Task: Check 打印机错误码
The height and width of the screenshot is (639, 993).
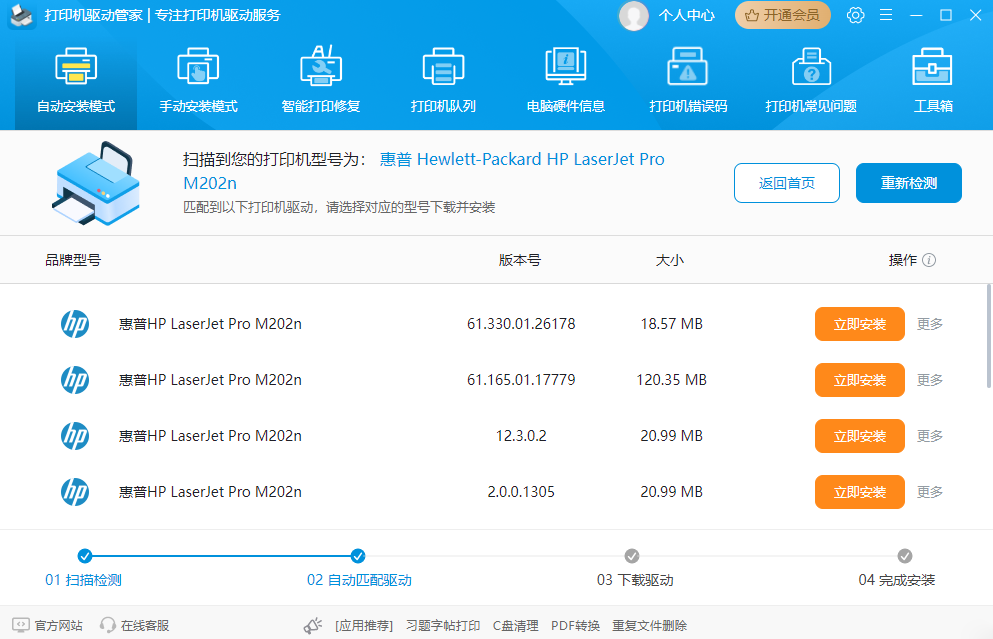Action: [688, 80]
